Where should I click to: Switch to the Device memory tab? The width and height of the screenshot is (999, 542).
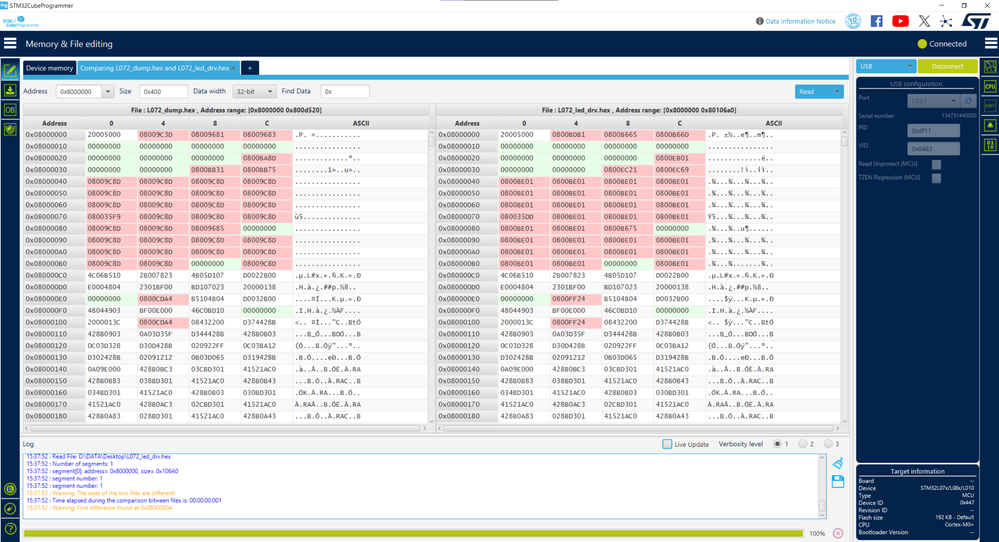[49, 68]
